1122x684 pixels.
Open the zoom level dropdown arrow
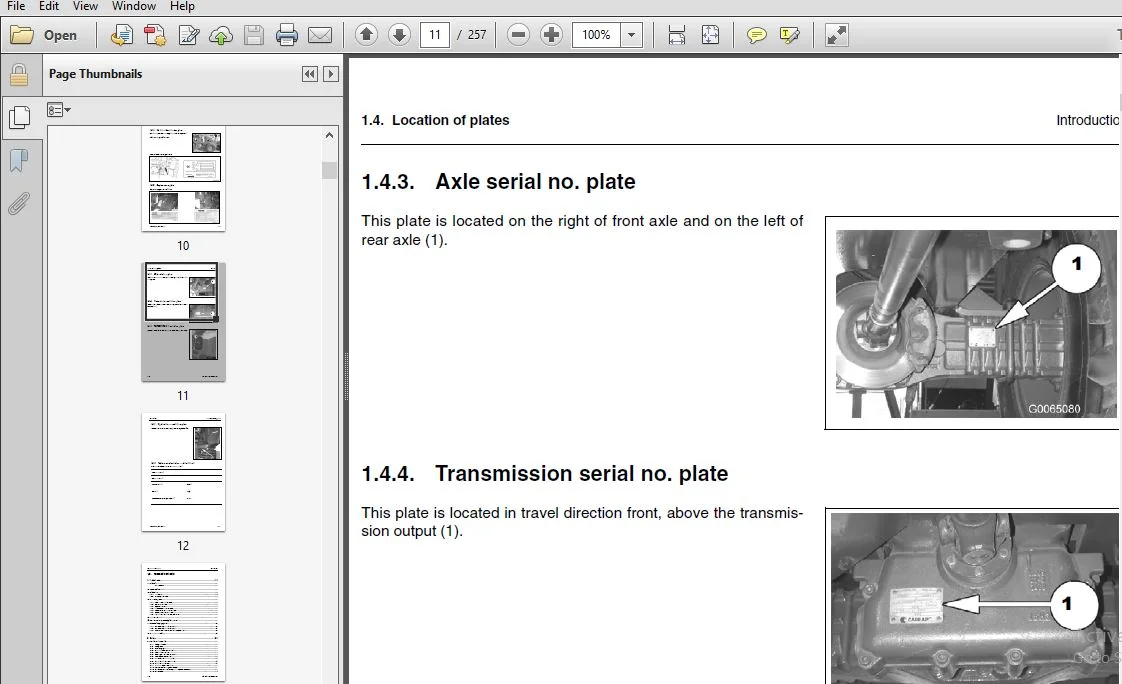(631, 34)
